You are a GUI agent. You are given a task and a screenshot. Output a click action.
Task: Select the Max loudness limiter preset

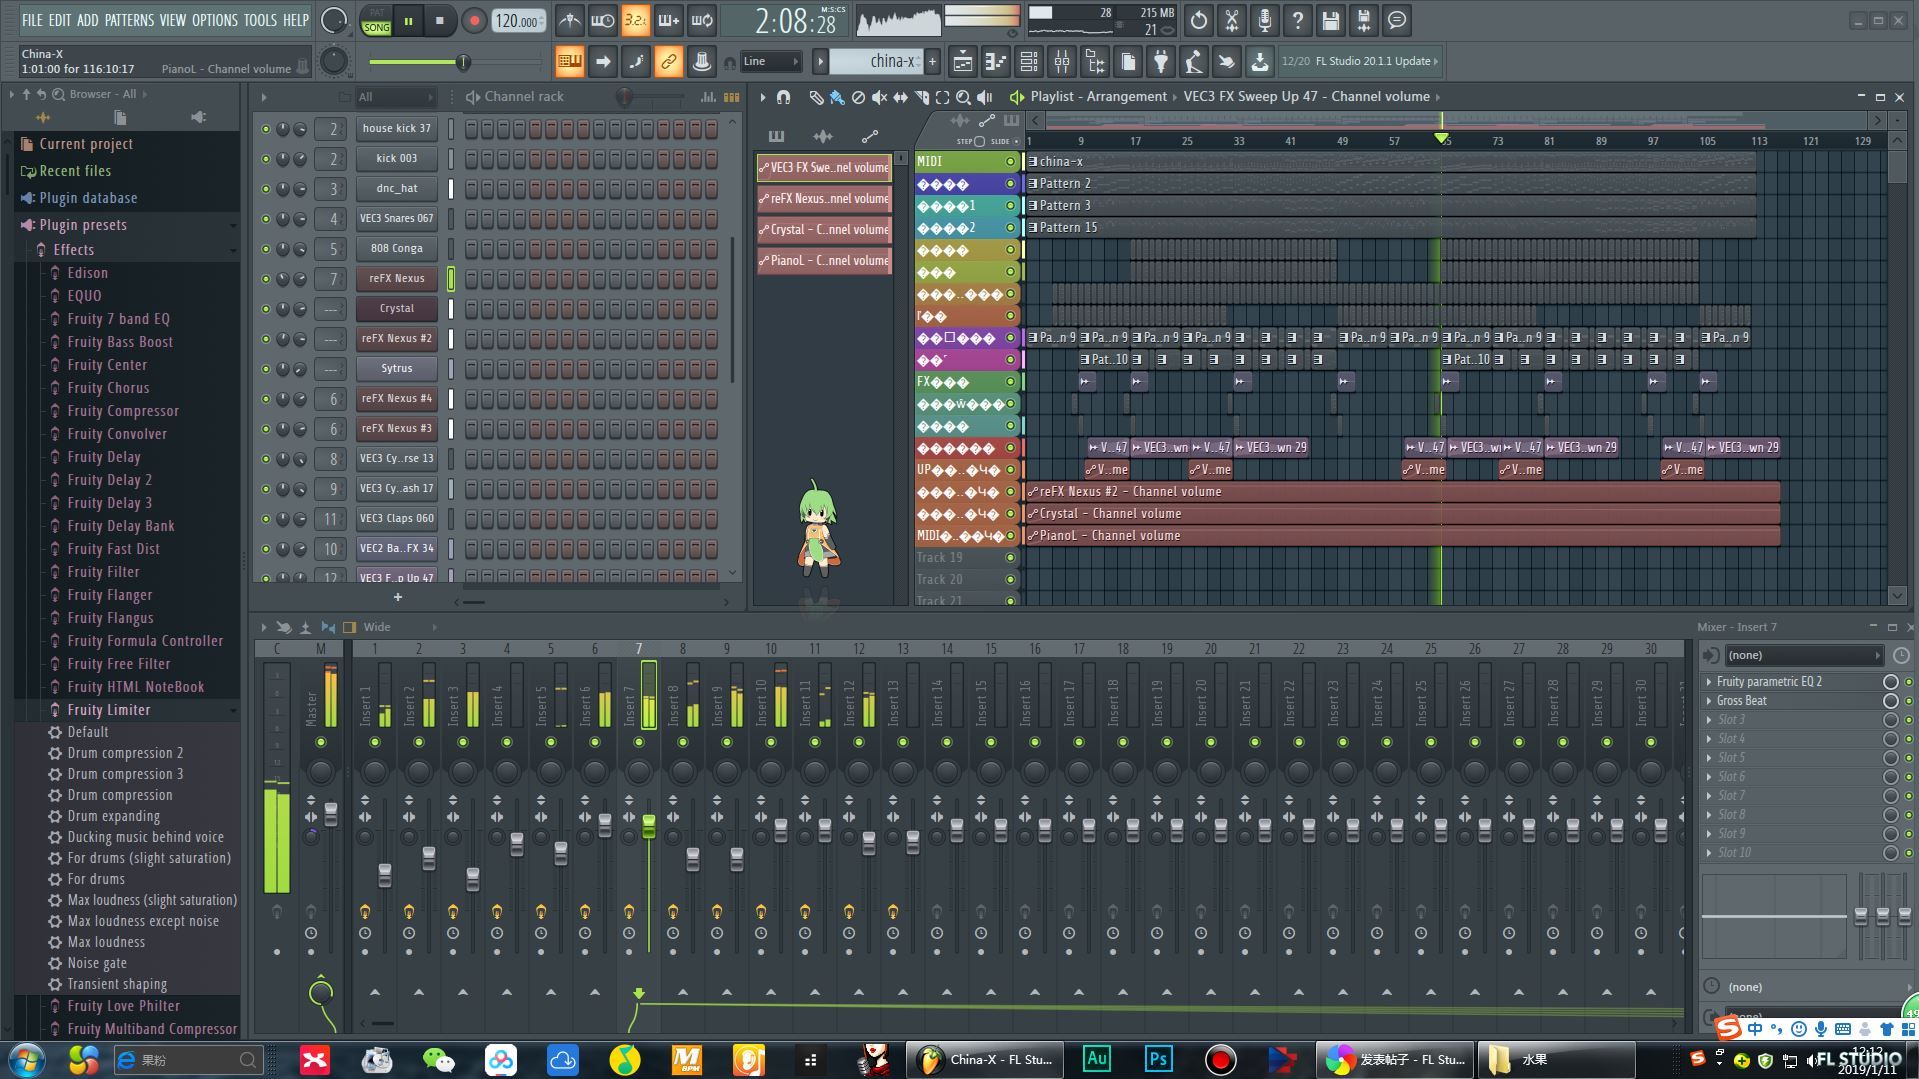106,942
